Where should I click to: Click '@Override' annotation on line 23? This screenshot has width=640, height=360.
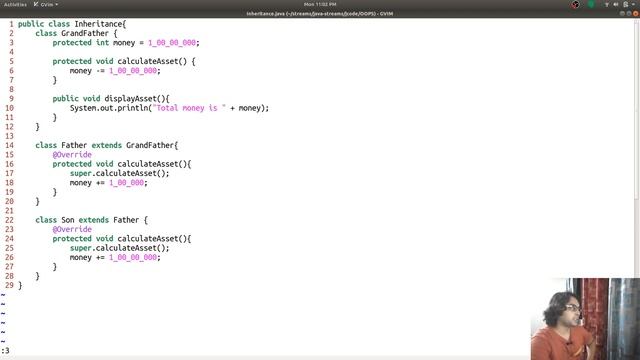click(x=72, y=229)
